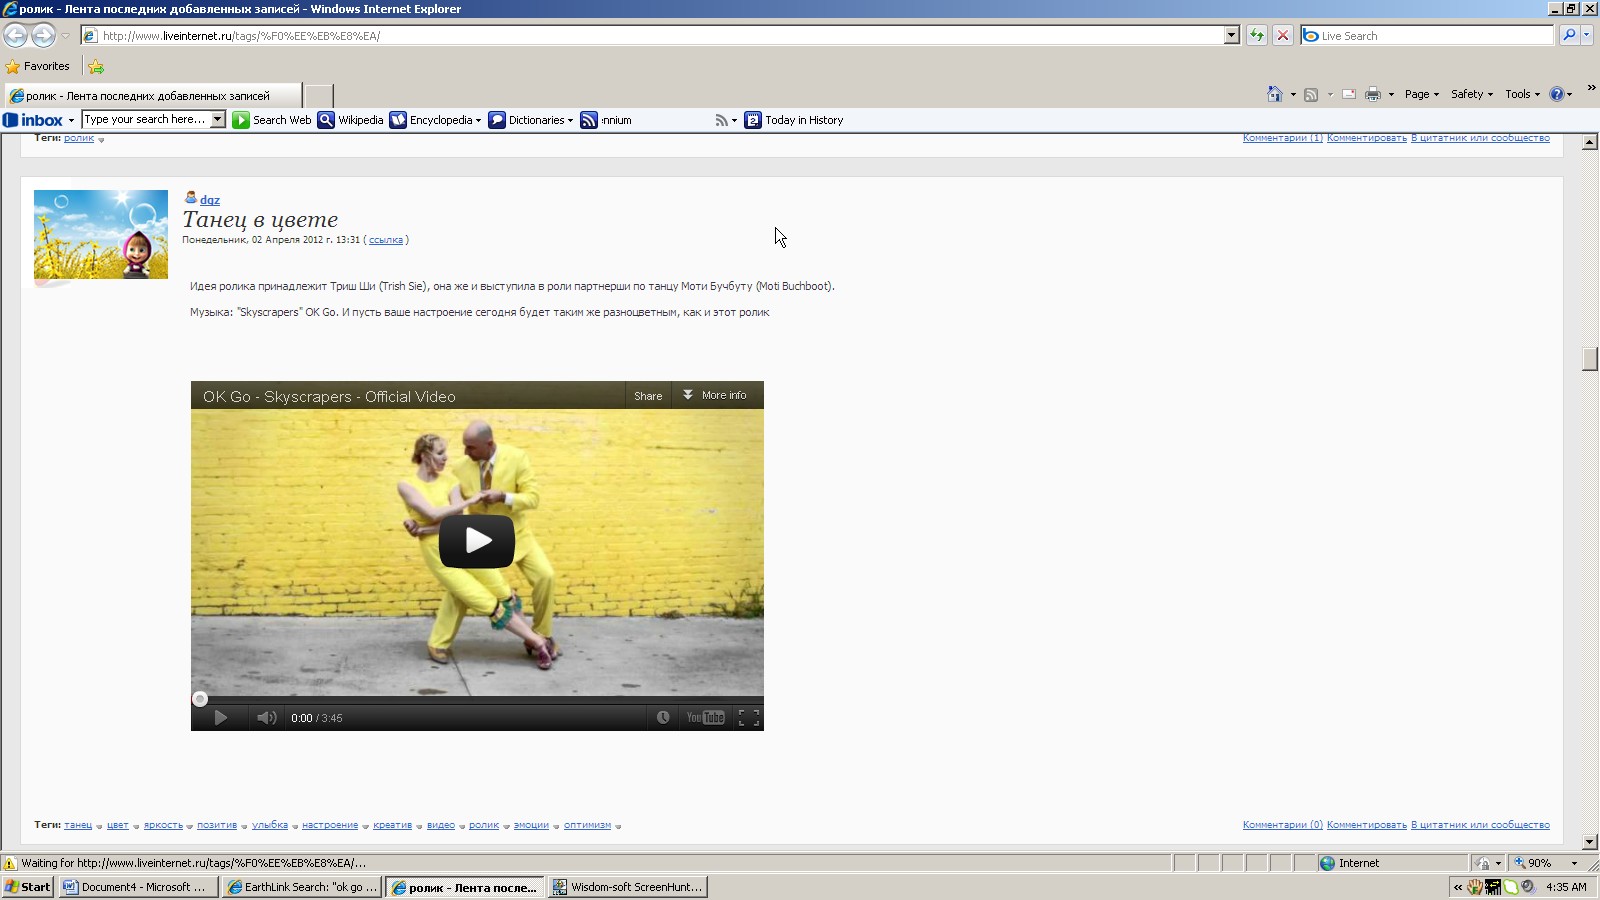Open the Help question mark icon
This screenshot has width=1600, height=900.
pos(1557,94)
